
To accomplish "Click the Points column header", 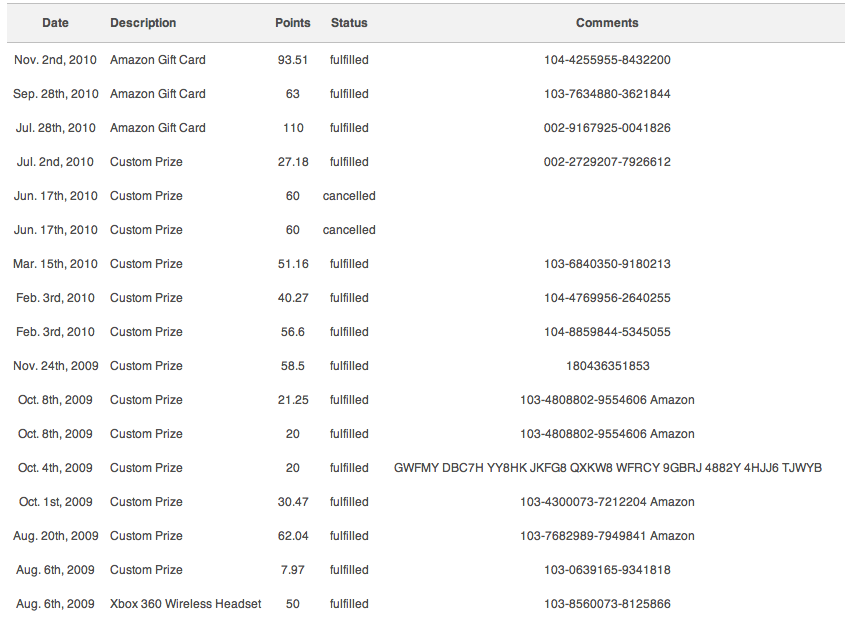I will (x=293, y=23).
